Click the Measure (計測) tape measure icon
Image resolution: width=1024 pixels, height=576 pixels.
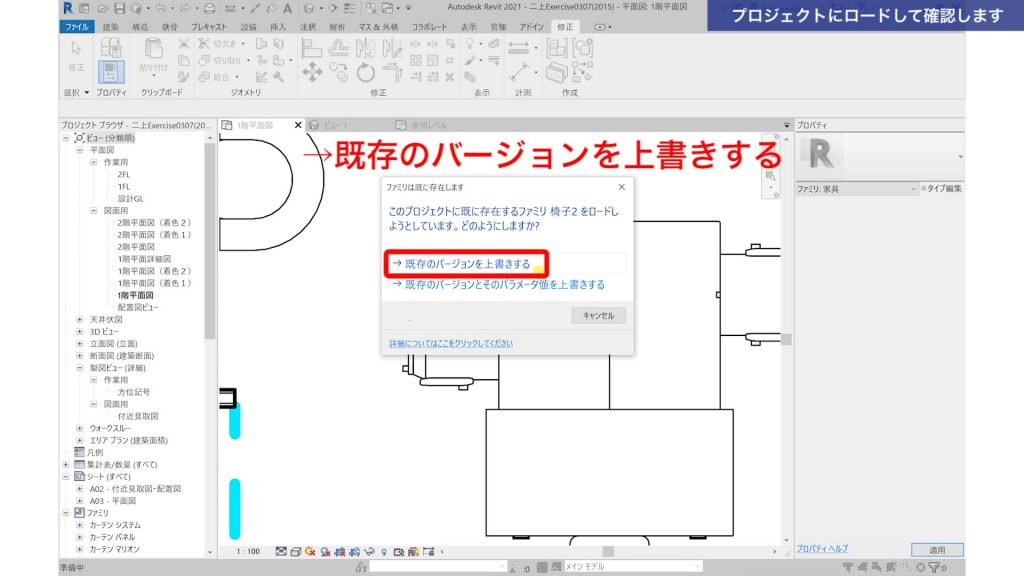click(x=519, y=71)
